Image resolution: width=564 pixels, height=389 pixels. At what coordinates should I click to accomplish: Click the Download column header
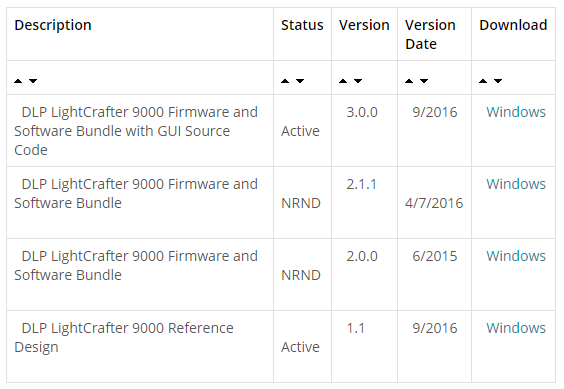513,25
